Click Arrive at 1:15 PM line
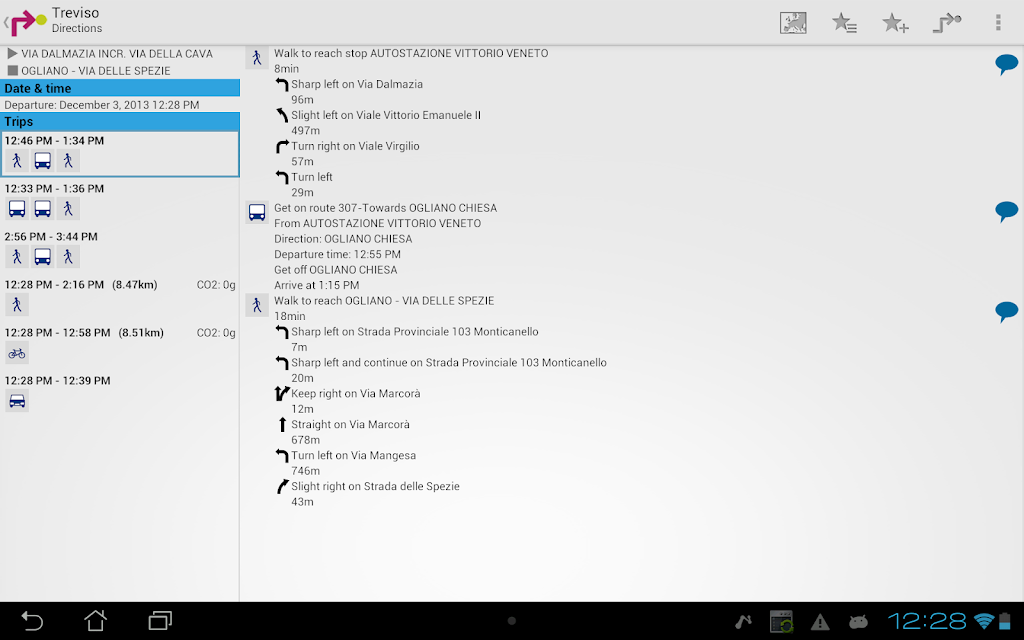 pos(317,285)
